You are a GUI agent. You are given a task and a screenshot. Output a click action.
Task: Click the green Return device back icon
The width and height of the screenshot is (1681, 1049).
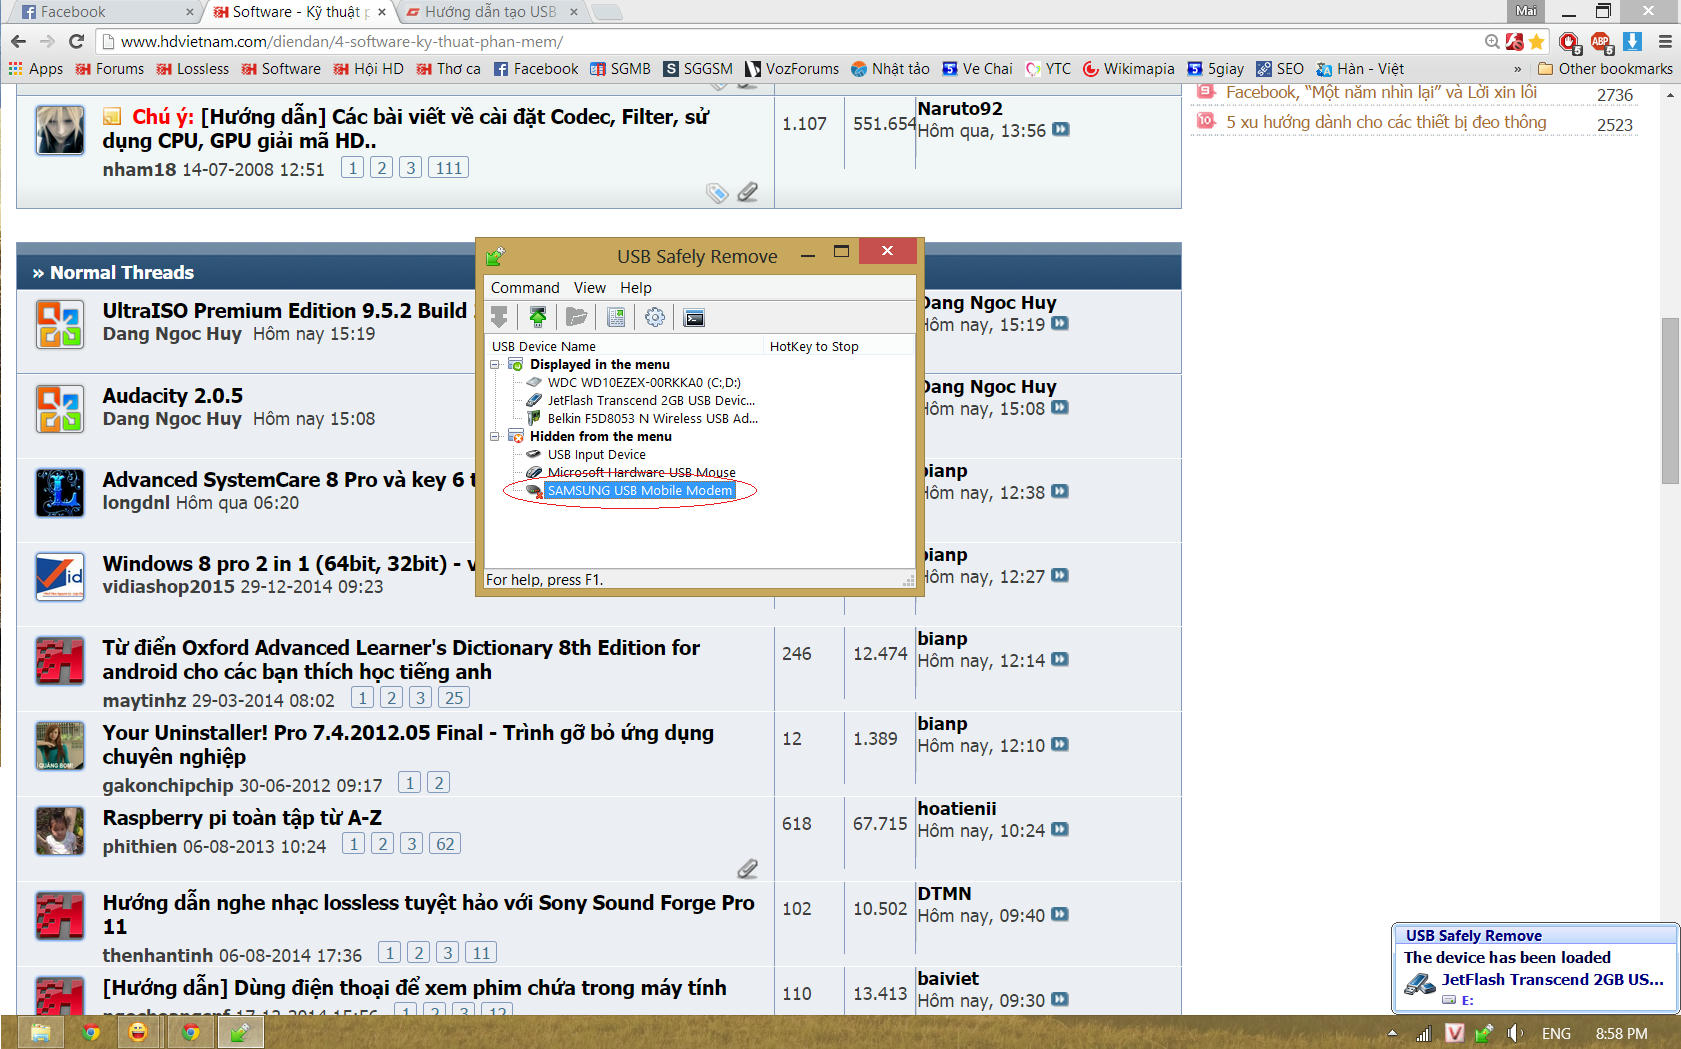click(x=538, y=317)
